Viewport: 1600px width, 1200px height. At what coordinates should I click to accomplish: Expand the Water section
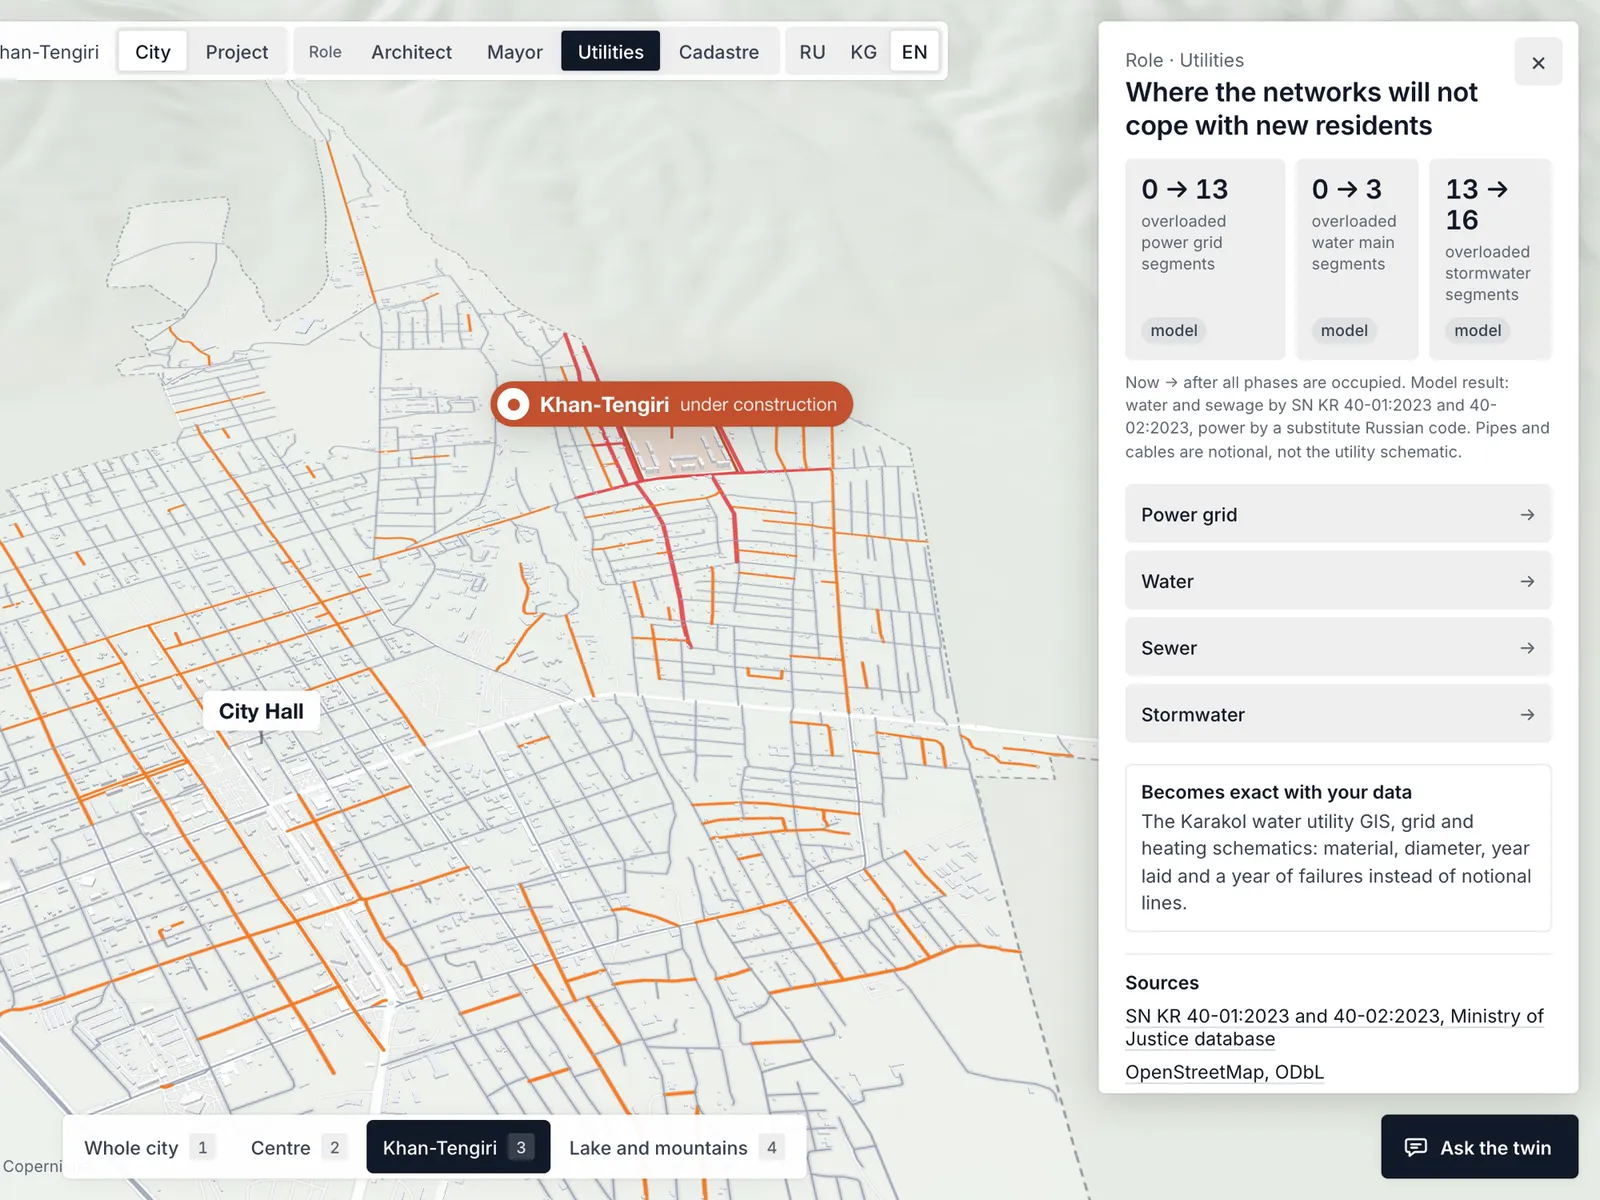[1338, 581]
